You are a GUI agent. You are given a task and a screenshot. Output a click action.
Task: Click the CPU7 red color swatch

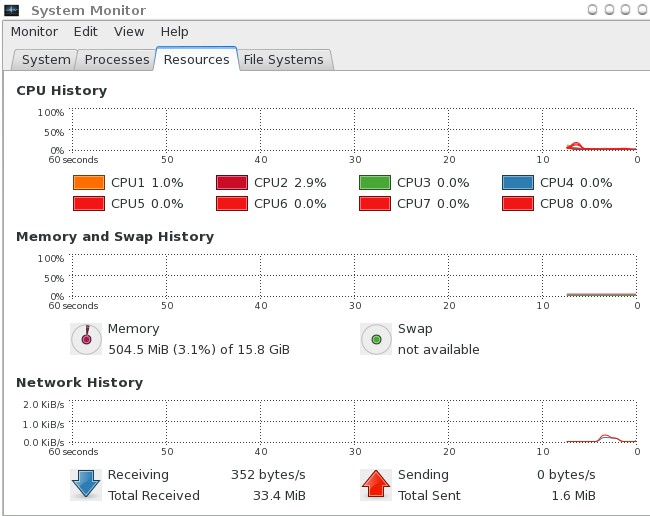click(375, 203)
